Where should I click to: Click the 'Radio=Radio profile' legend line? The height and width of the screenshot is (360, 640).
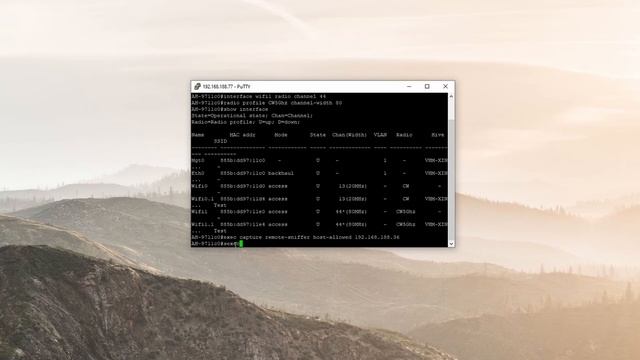(246, 122)
